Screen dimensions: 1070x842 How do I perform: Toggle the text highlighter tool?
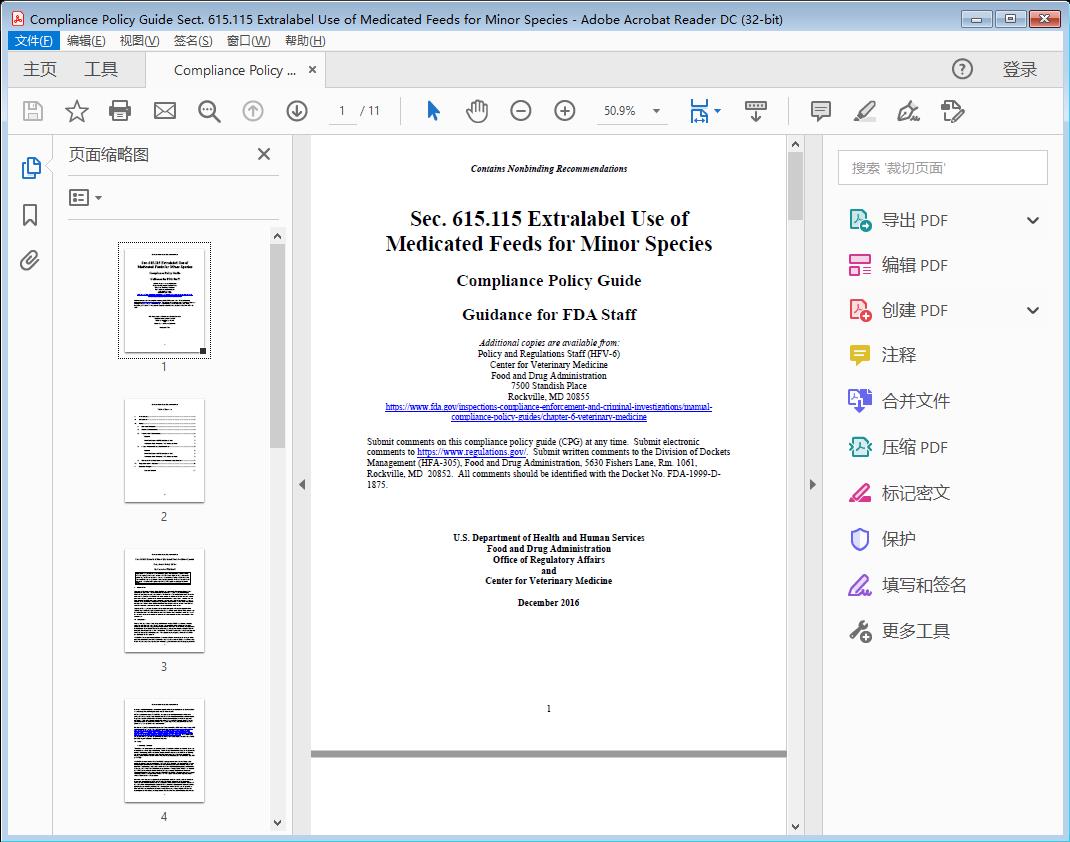(x=865, y=111)
